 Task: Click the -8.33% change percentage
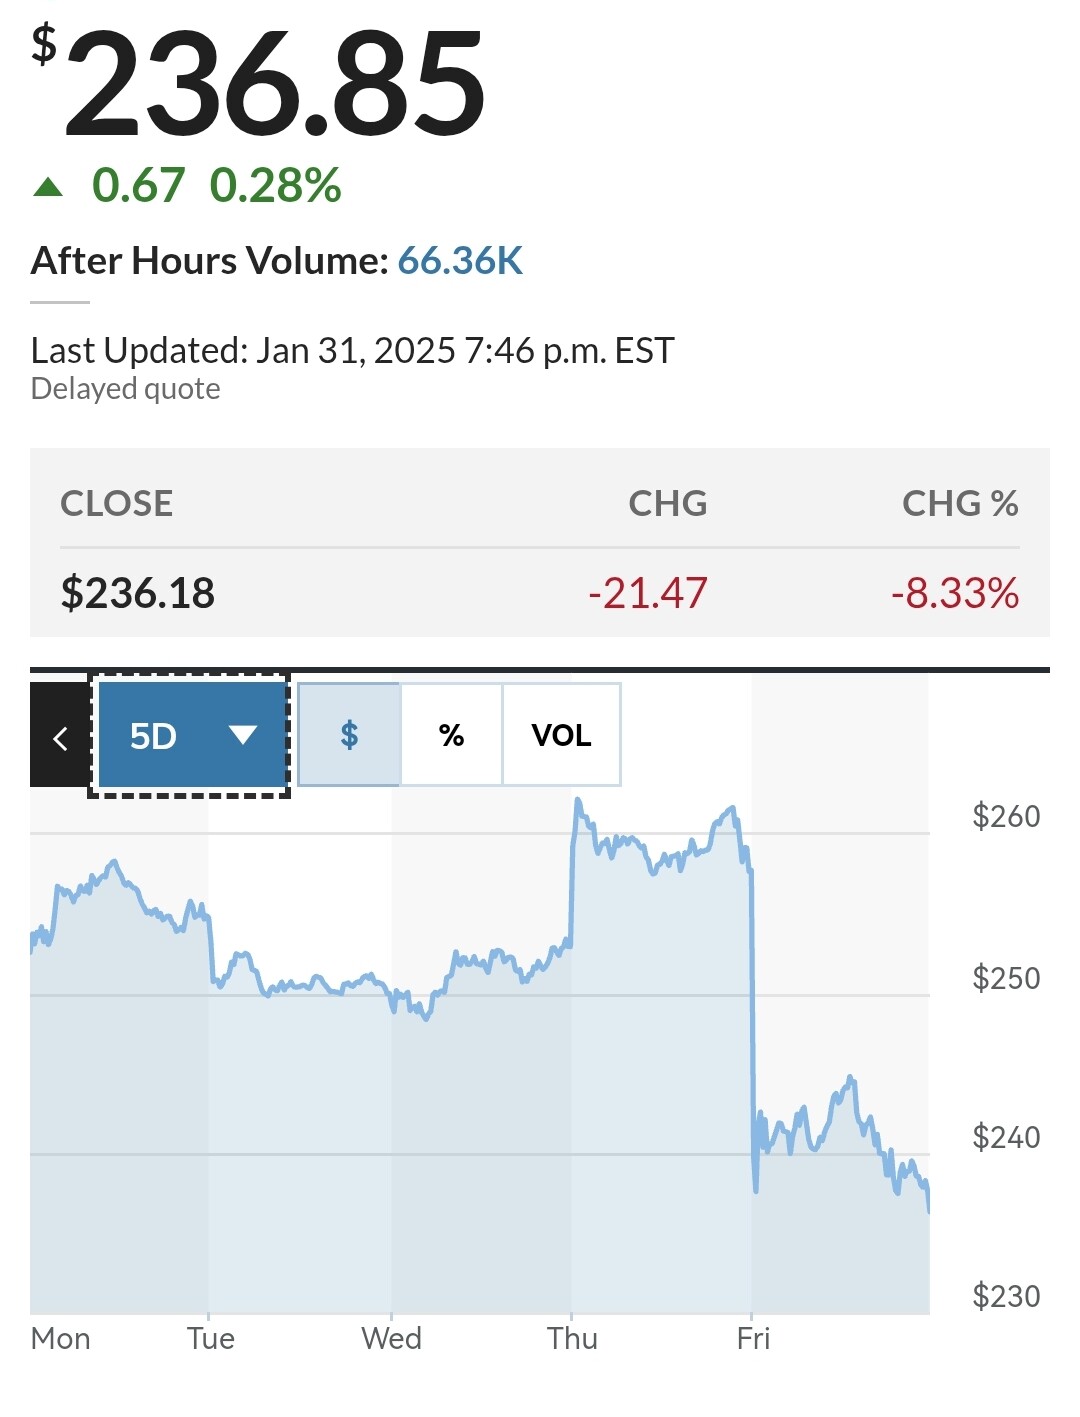tap(954, 593)
